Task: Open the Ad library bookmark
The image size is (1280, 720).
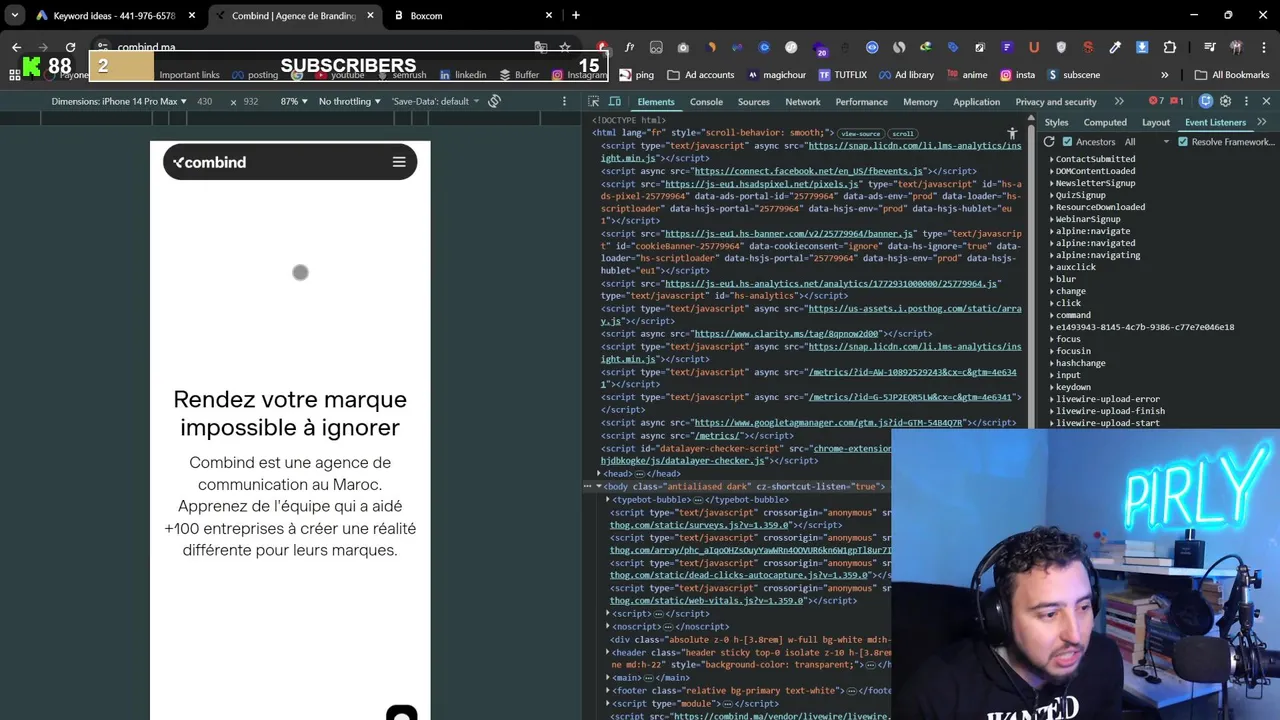Action: click(906, 75)
